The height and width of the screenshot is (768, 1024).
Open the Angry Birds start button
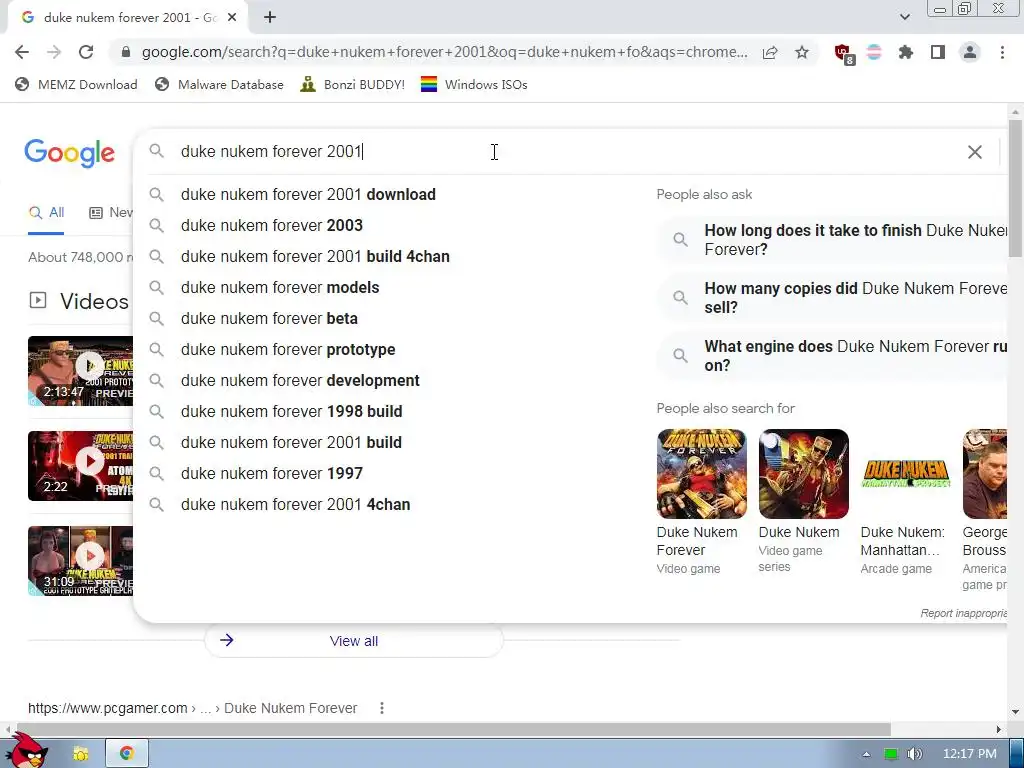(x=27, y=751)
